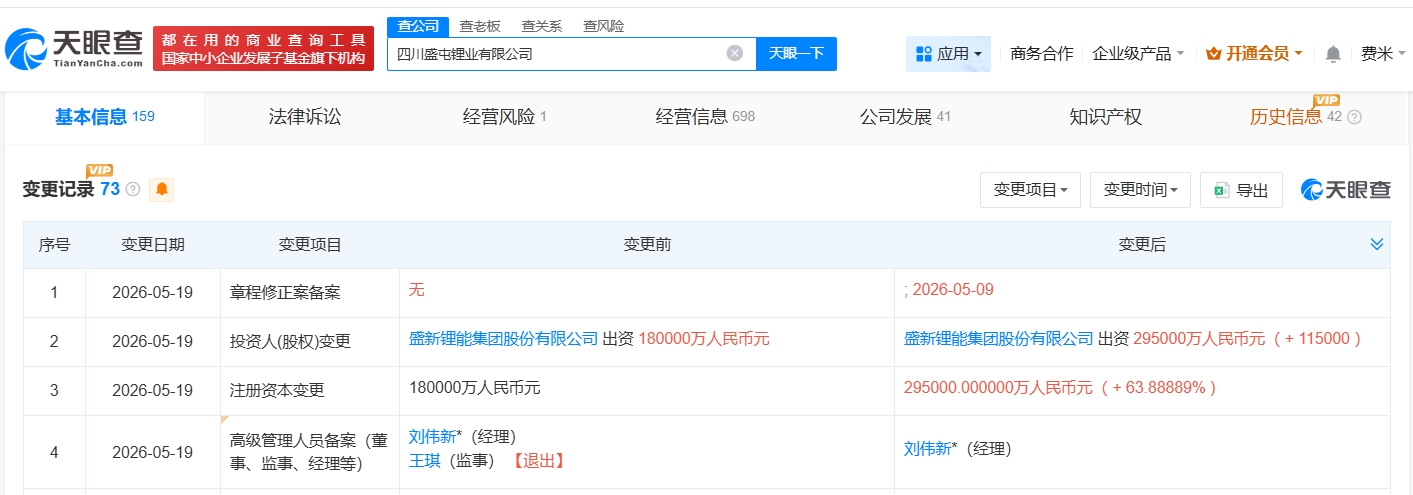
Task: Open the 企业级产品 dropdown
Action: [1138, 54]
